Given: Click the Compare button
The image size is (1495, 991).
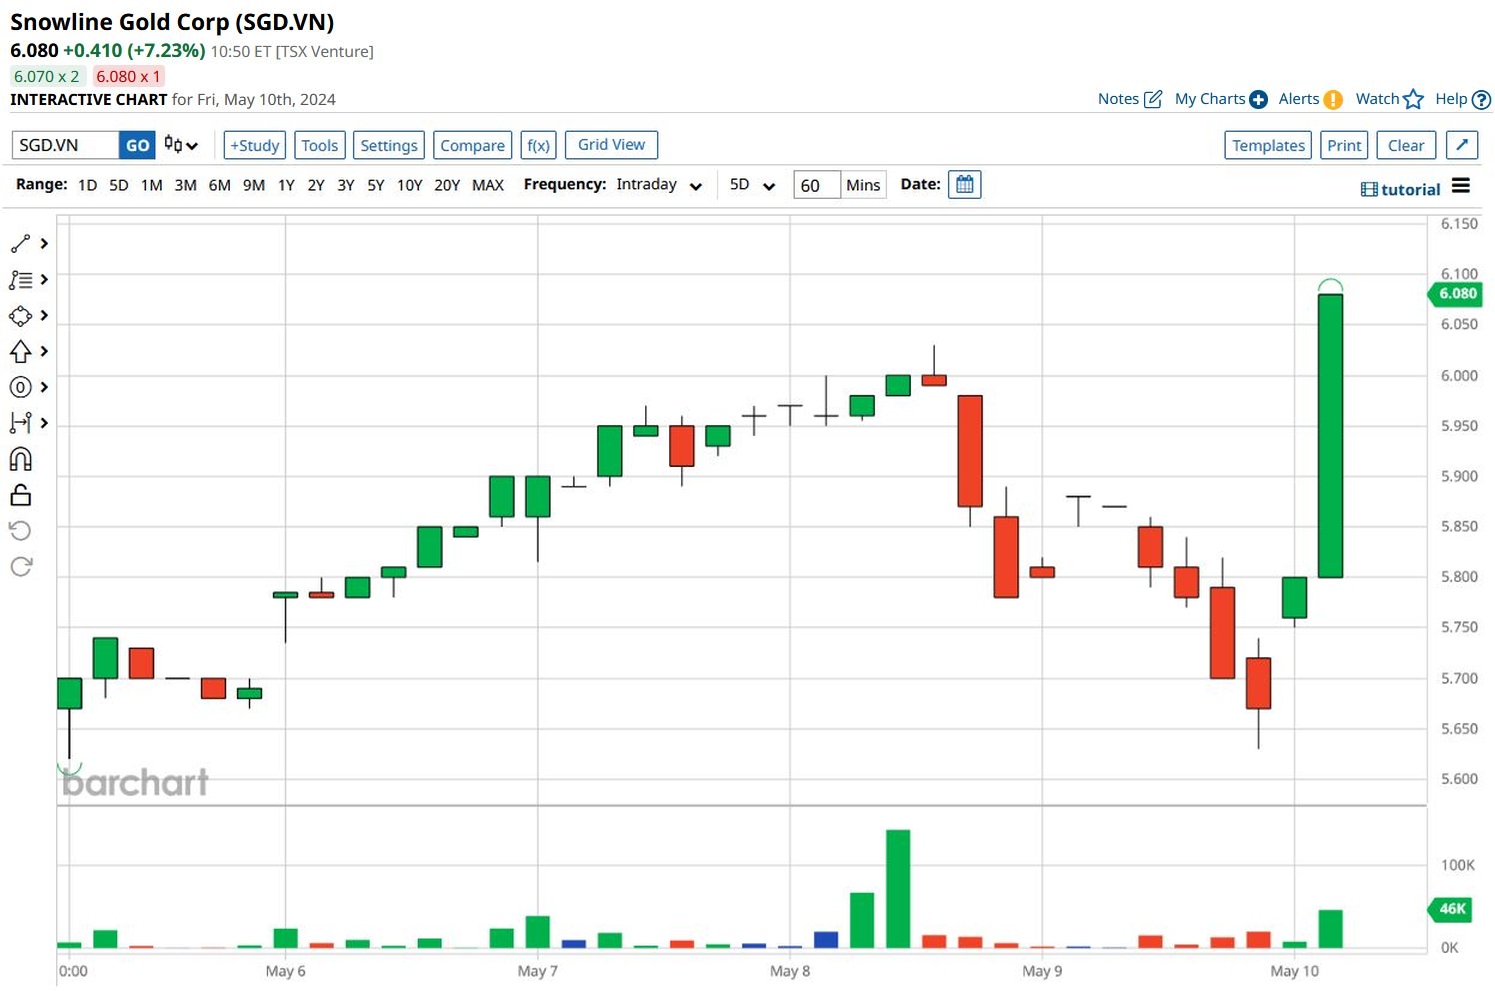Looking at the screenshot, I should pyautogui.click(x=473, y=145).
